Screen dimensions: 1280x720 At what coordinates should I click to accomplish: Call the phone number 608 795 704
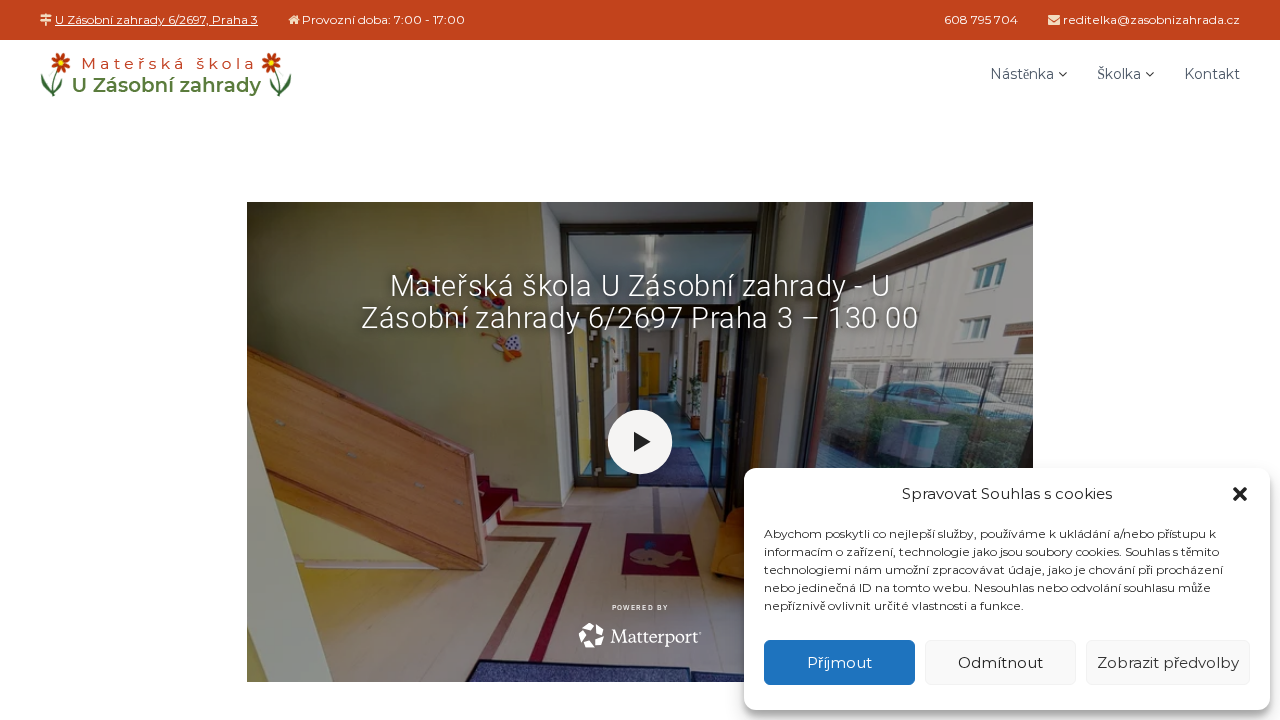981,20
